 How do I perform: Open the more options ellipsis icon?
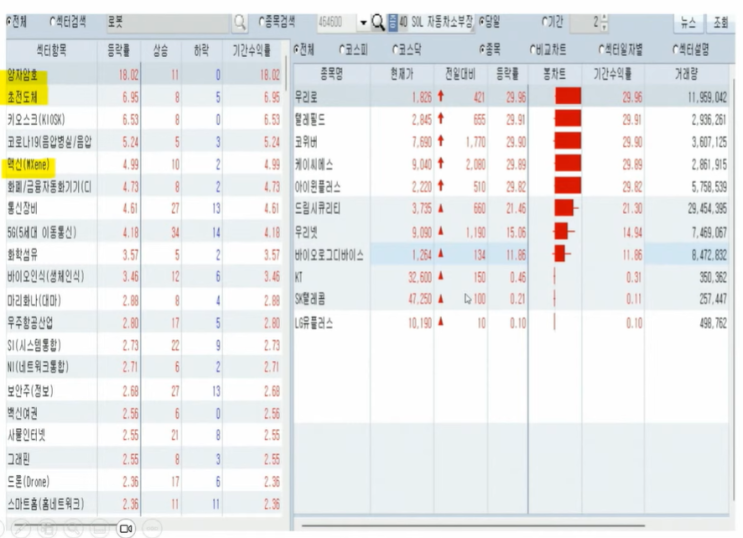(152, 529)
